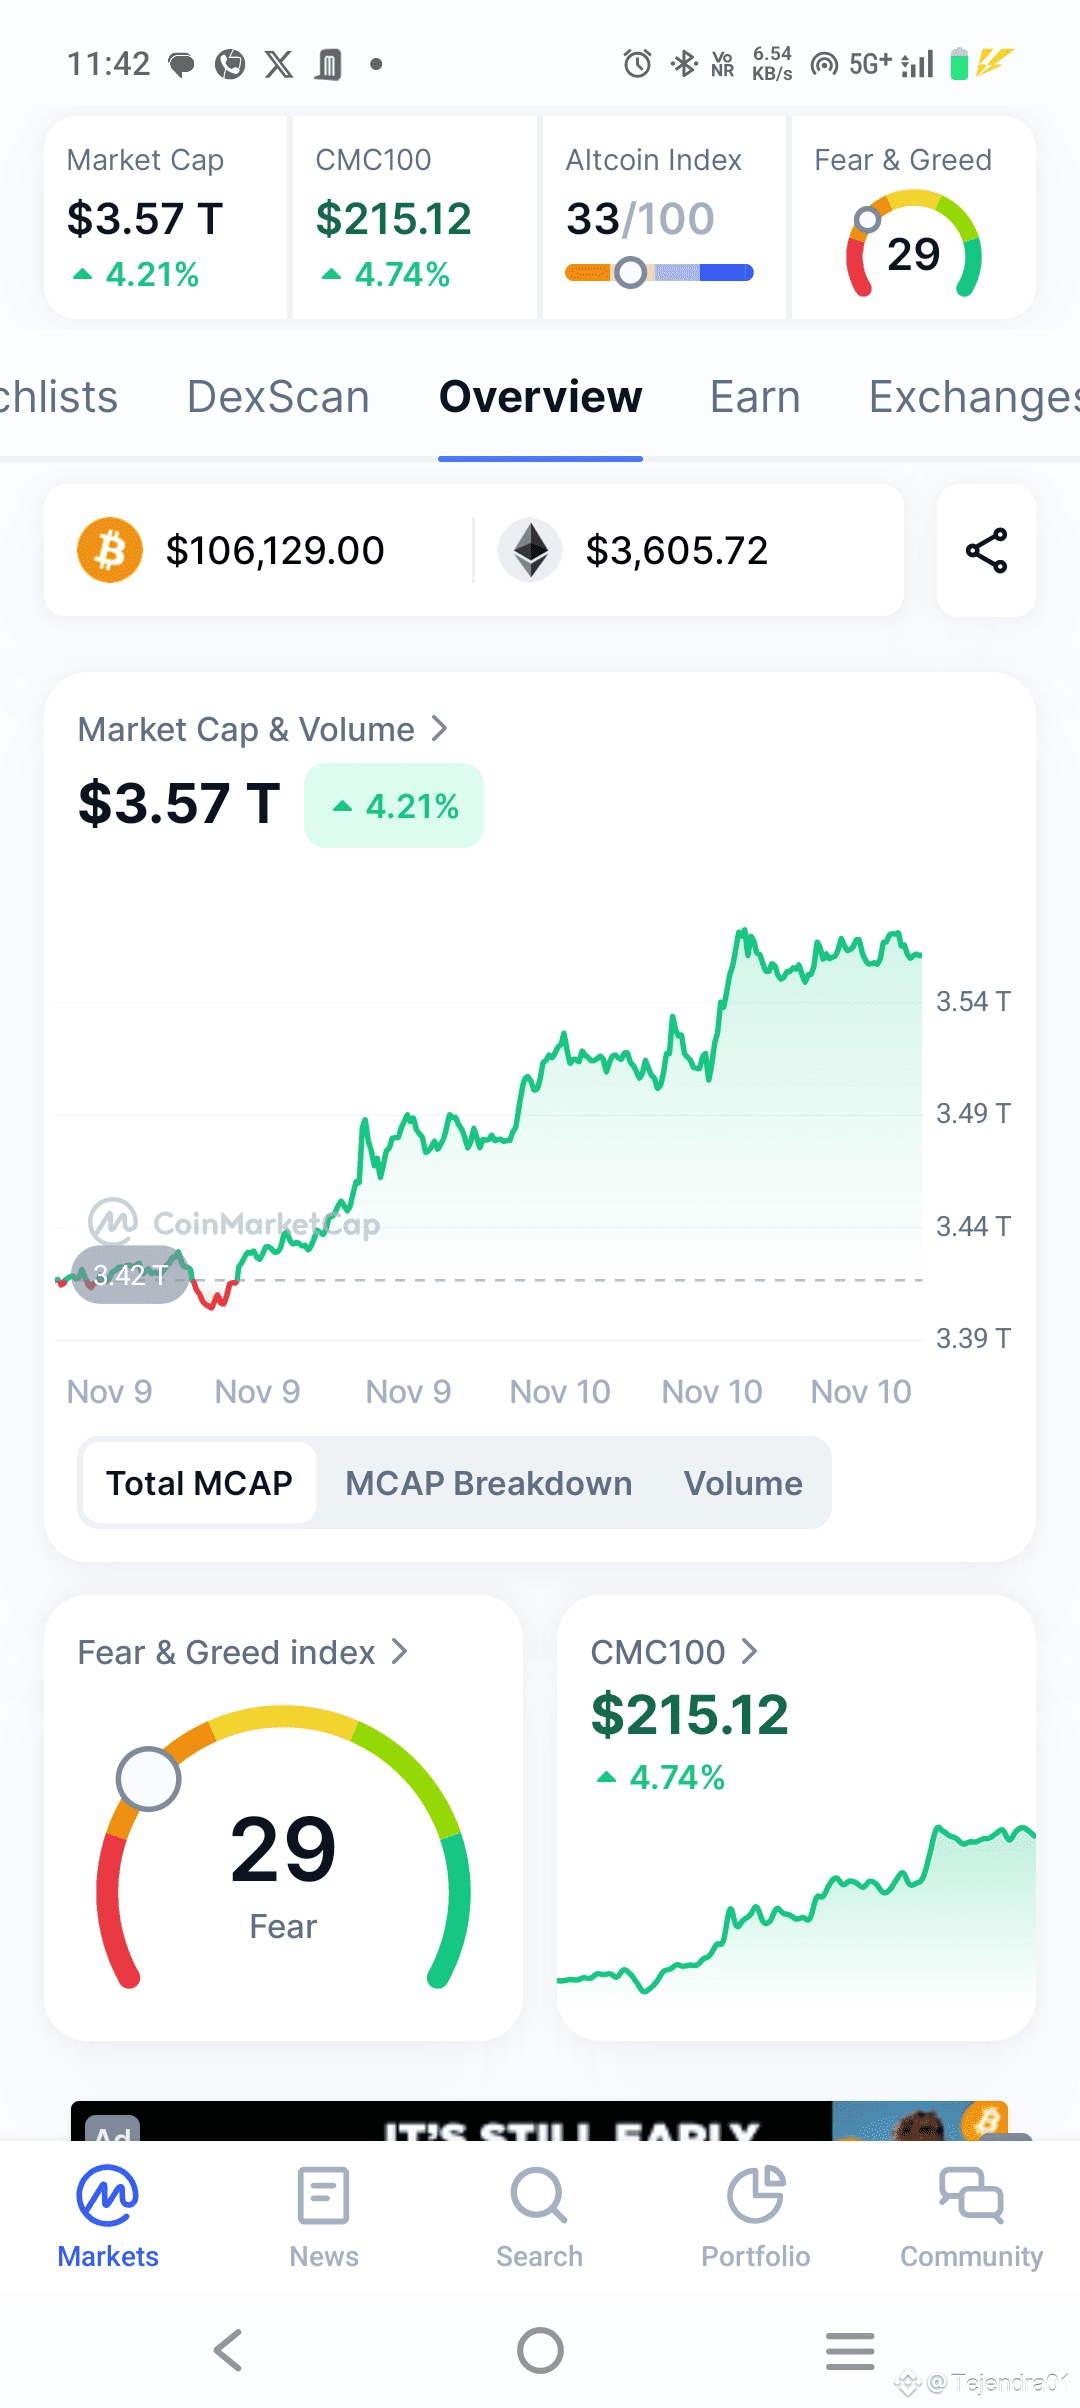This screenshot has width=1080, height=2408.
Task: Expand the CMC100 card chevron
Action: tap(749, 1651)
